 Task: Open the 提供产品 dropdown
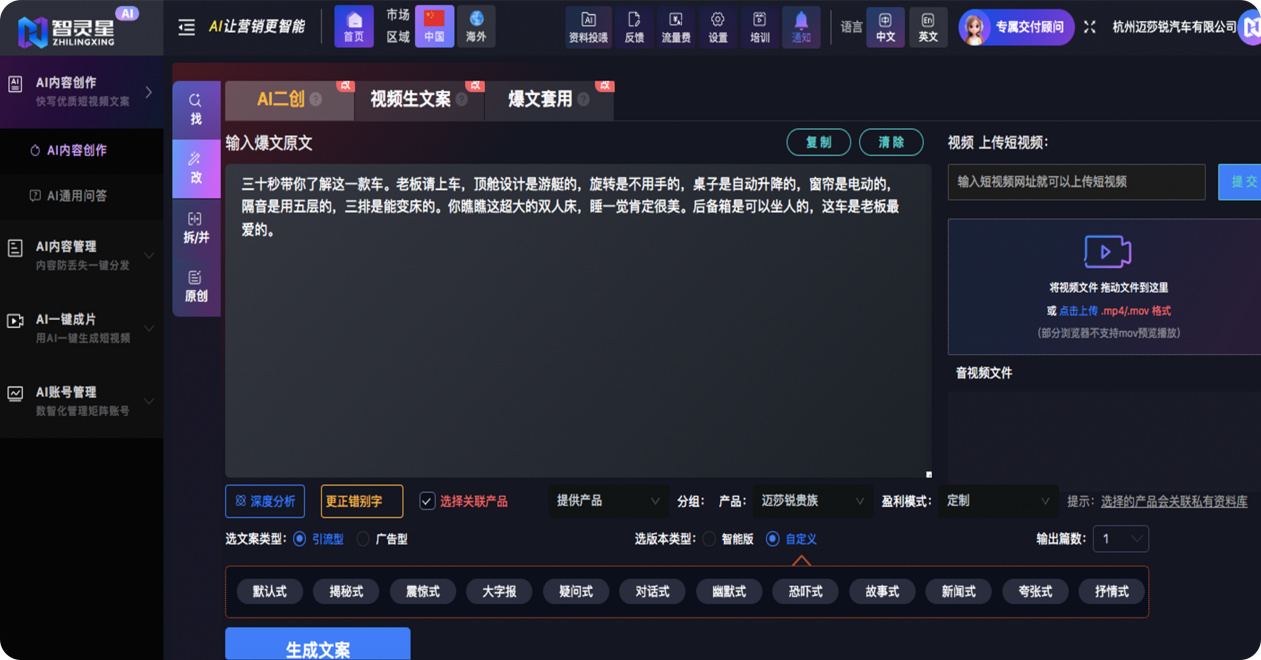606,501
